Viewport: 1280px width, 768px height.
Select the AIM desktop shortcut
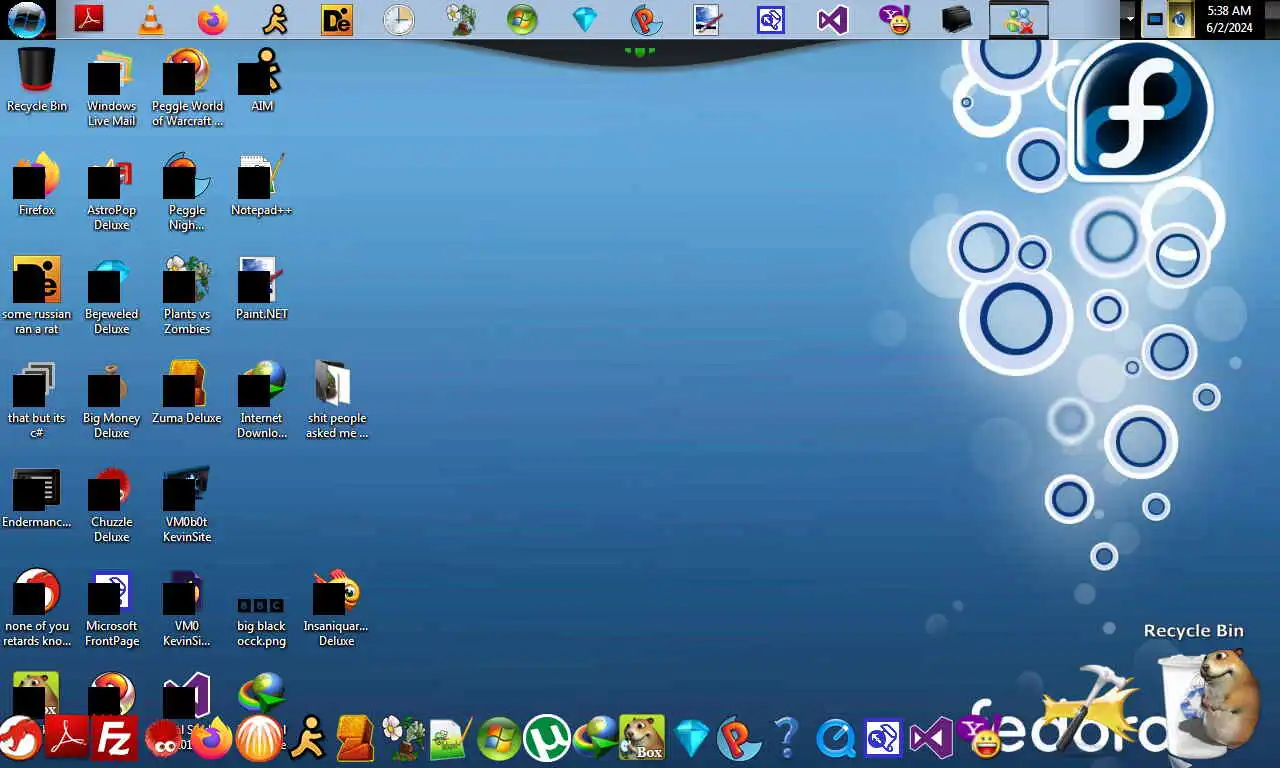click(262, 80)
